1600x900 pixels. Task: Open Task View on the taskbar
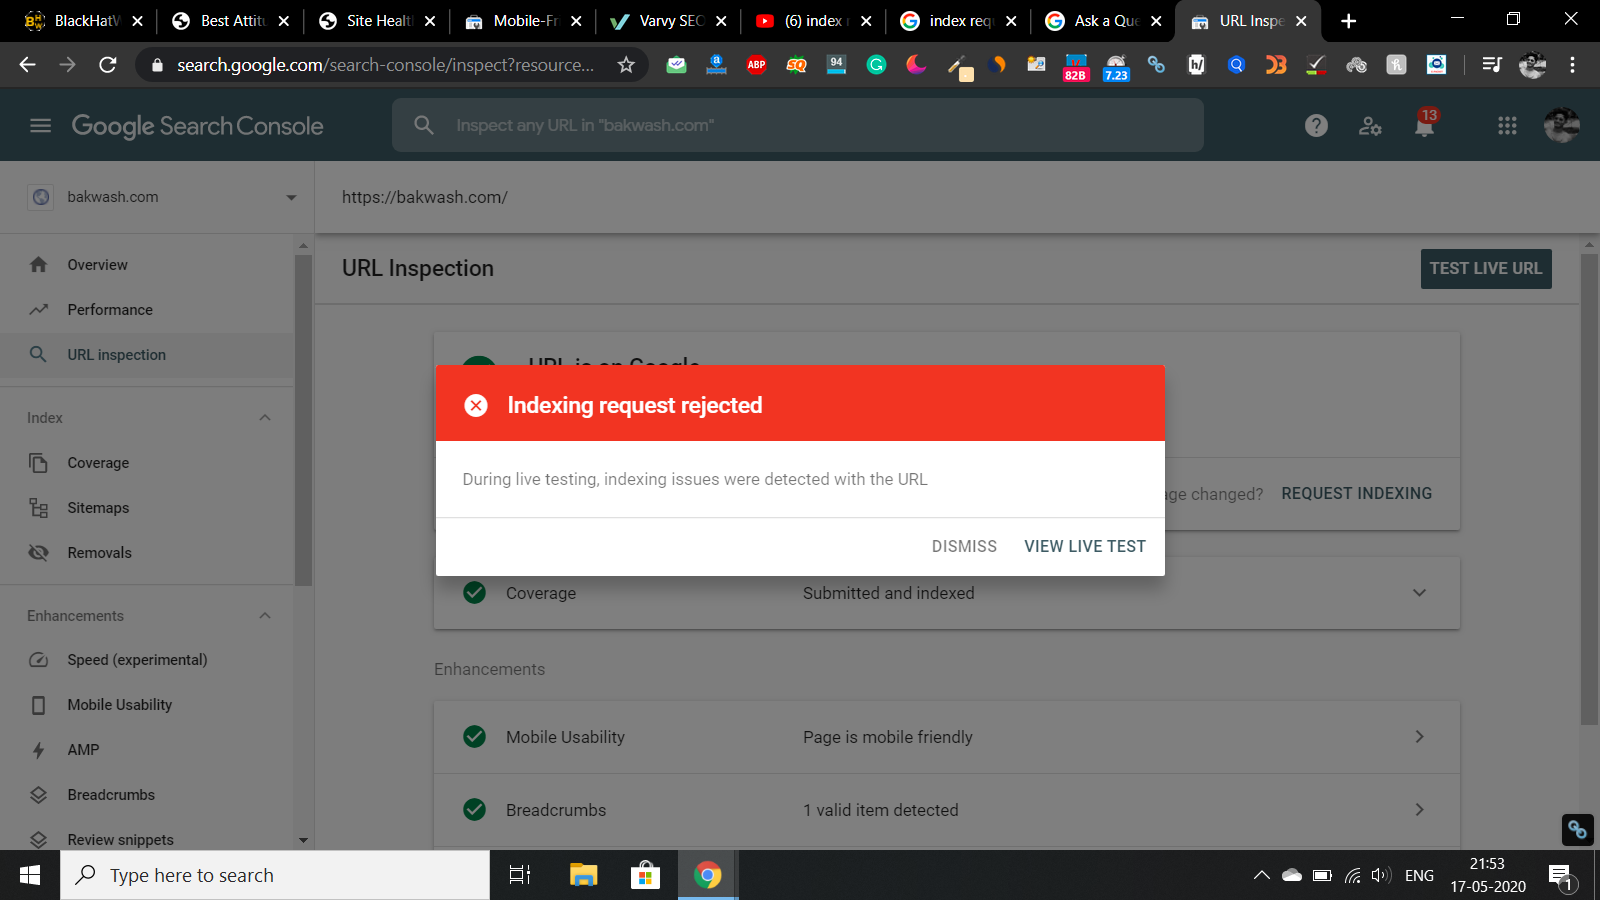click(520, 876)
